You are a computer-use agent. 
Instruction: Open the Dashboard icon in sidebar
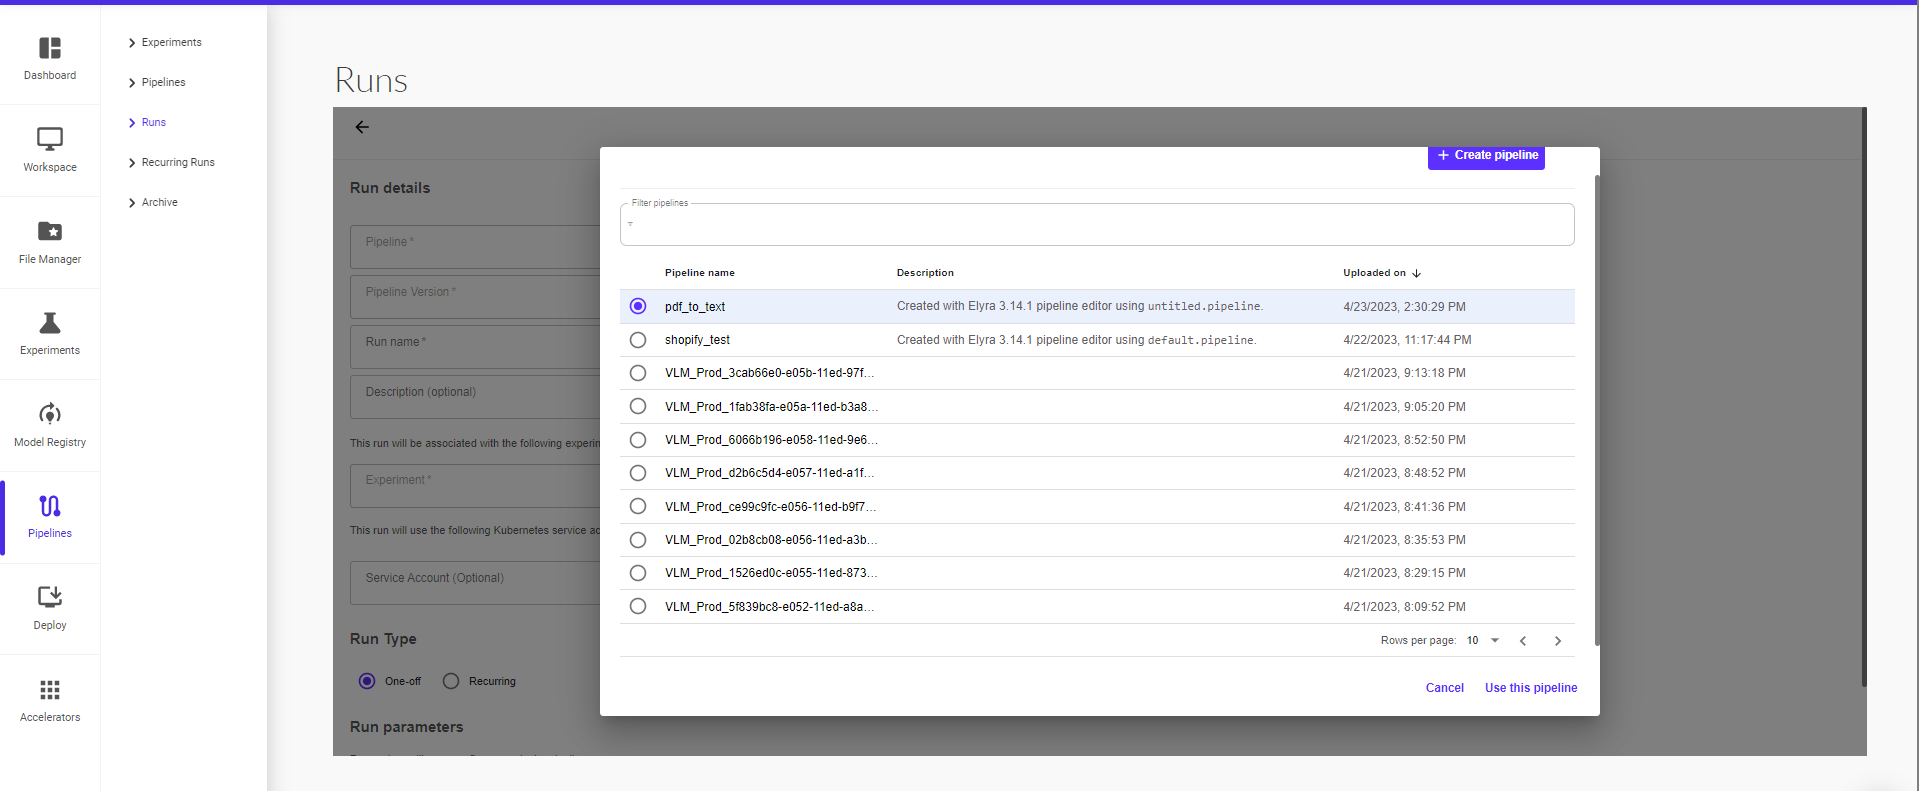coord(50,48)
